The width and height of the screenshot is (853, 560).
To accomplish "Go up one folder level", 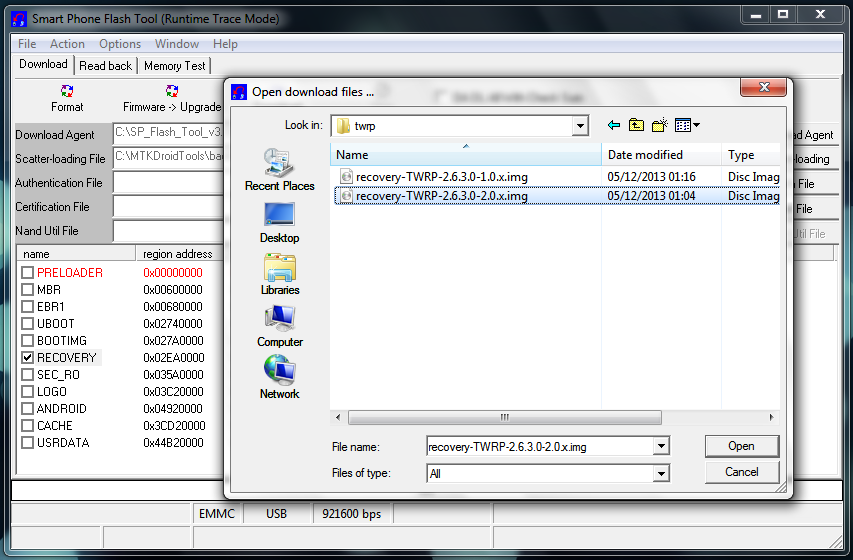I will point(636,126).
